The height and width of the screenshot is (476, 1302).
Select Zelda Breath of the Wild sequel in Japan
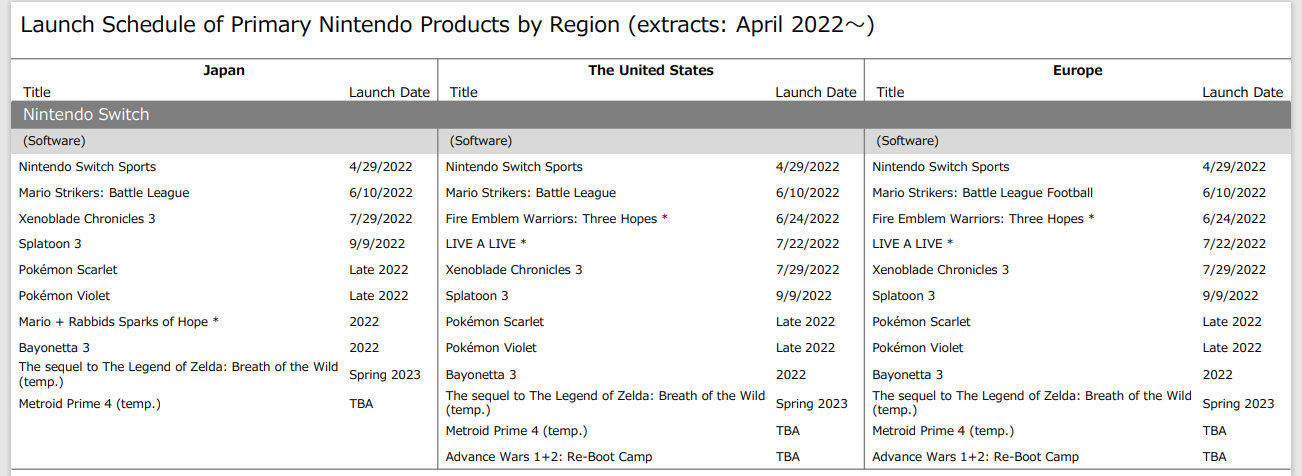[179, 374]
